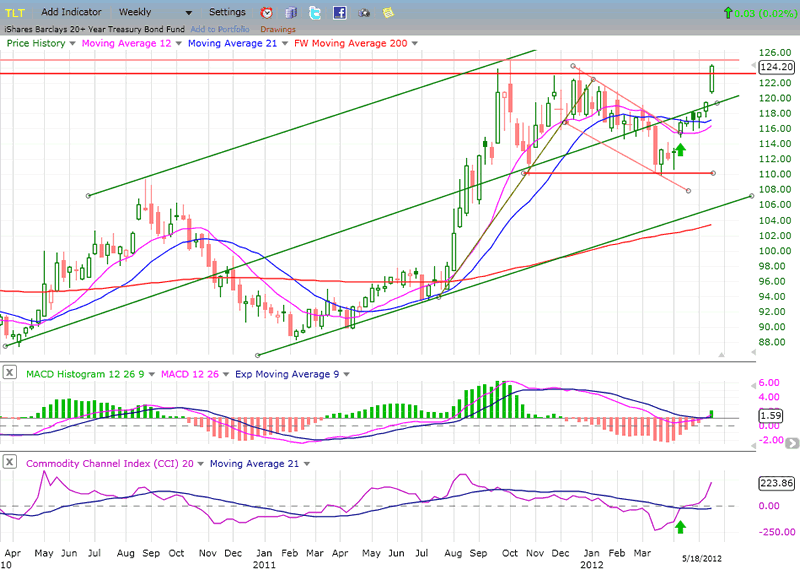The height and width of the screenshot is (569, 800).
Task: Share chart via Twitter icon
Action: tap(315, 13)
